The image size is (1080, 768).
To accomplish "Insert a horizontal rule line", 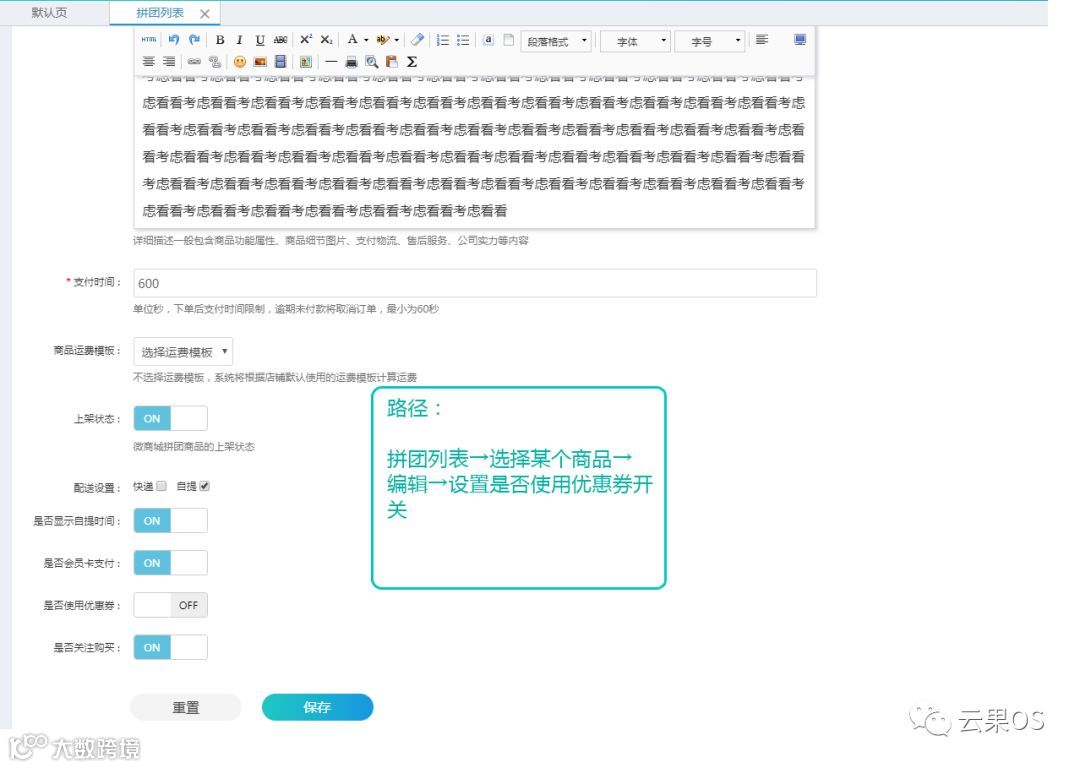I will click(331, 62).
